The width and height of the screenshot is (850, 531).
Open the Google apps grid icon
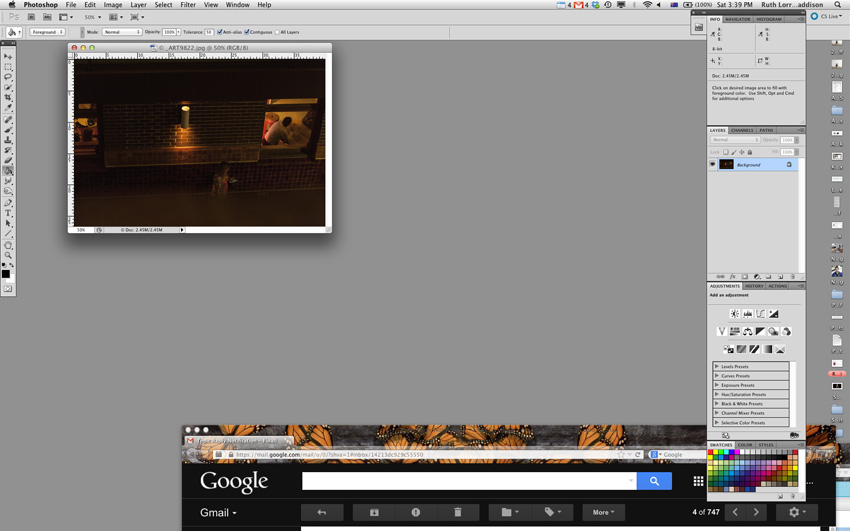tap(698, 481)
